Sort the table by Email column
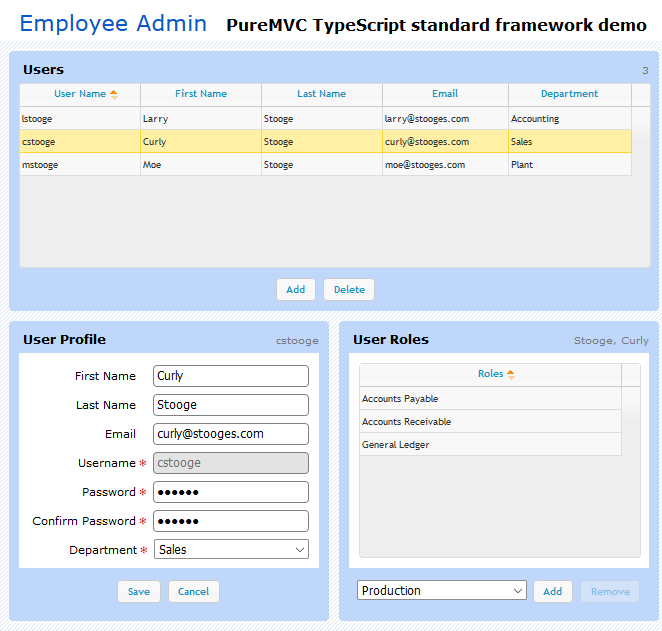The image size is (662, 631). (445, 94)
